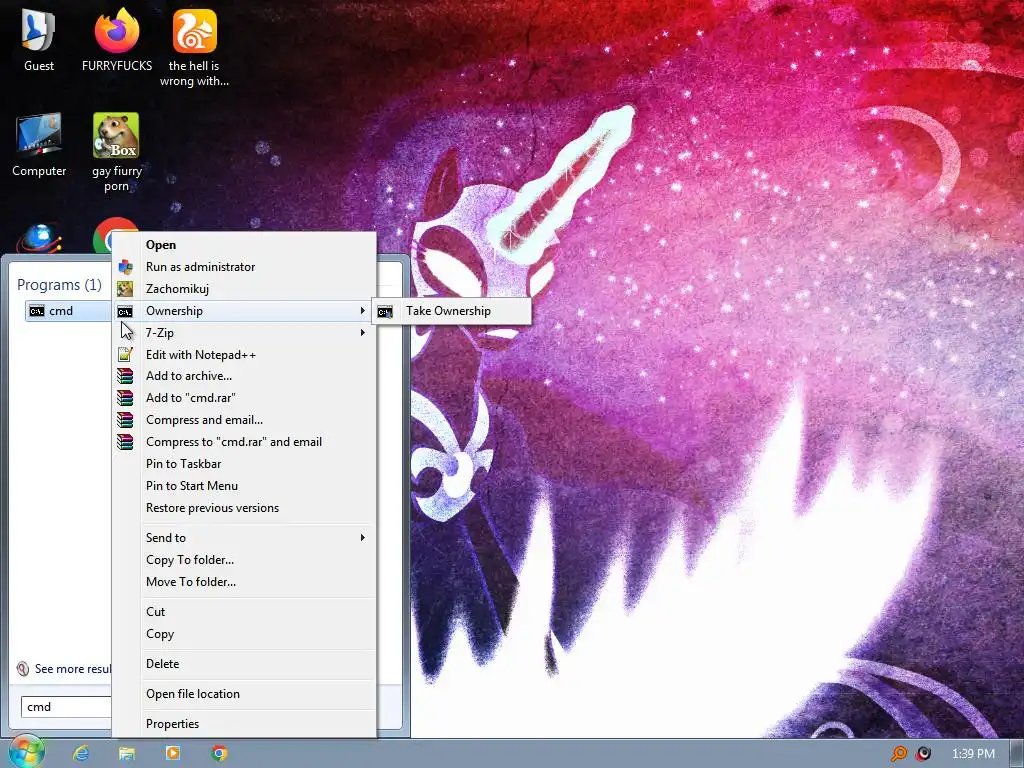Image resolution: width=1024 pixels, height=768 pixels.
Task: Launch Google Chrome from the taskbar
Action: point(219,753)
